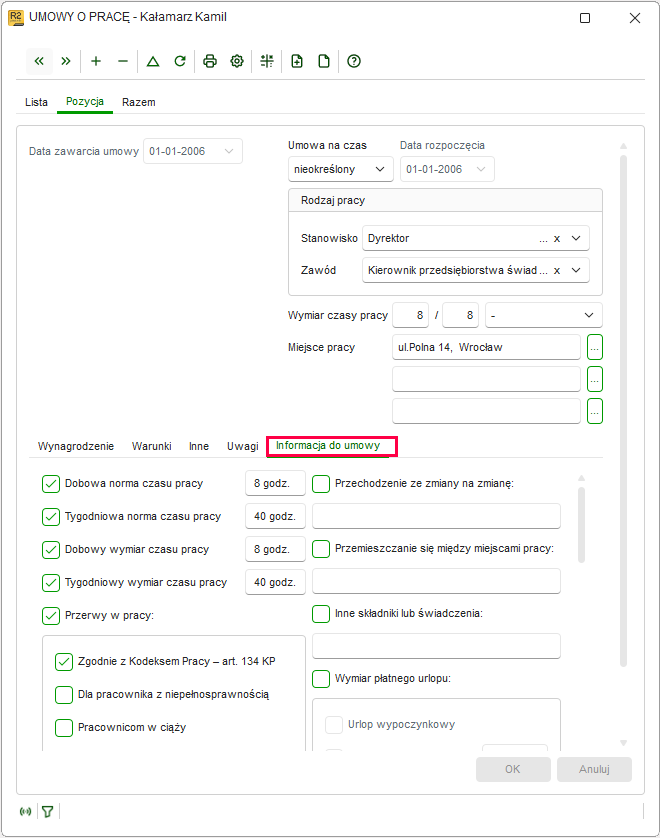
Task: Uncheck Tygodniowa norma czasu pracy
Action: [x=51, y=517]
